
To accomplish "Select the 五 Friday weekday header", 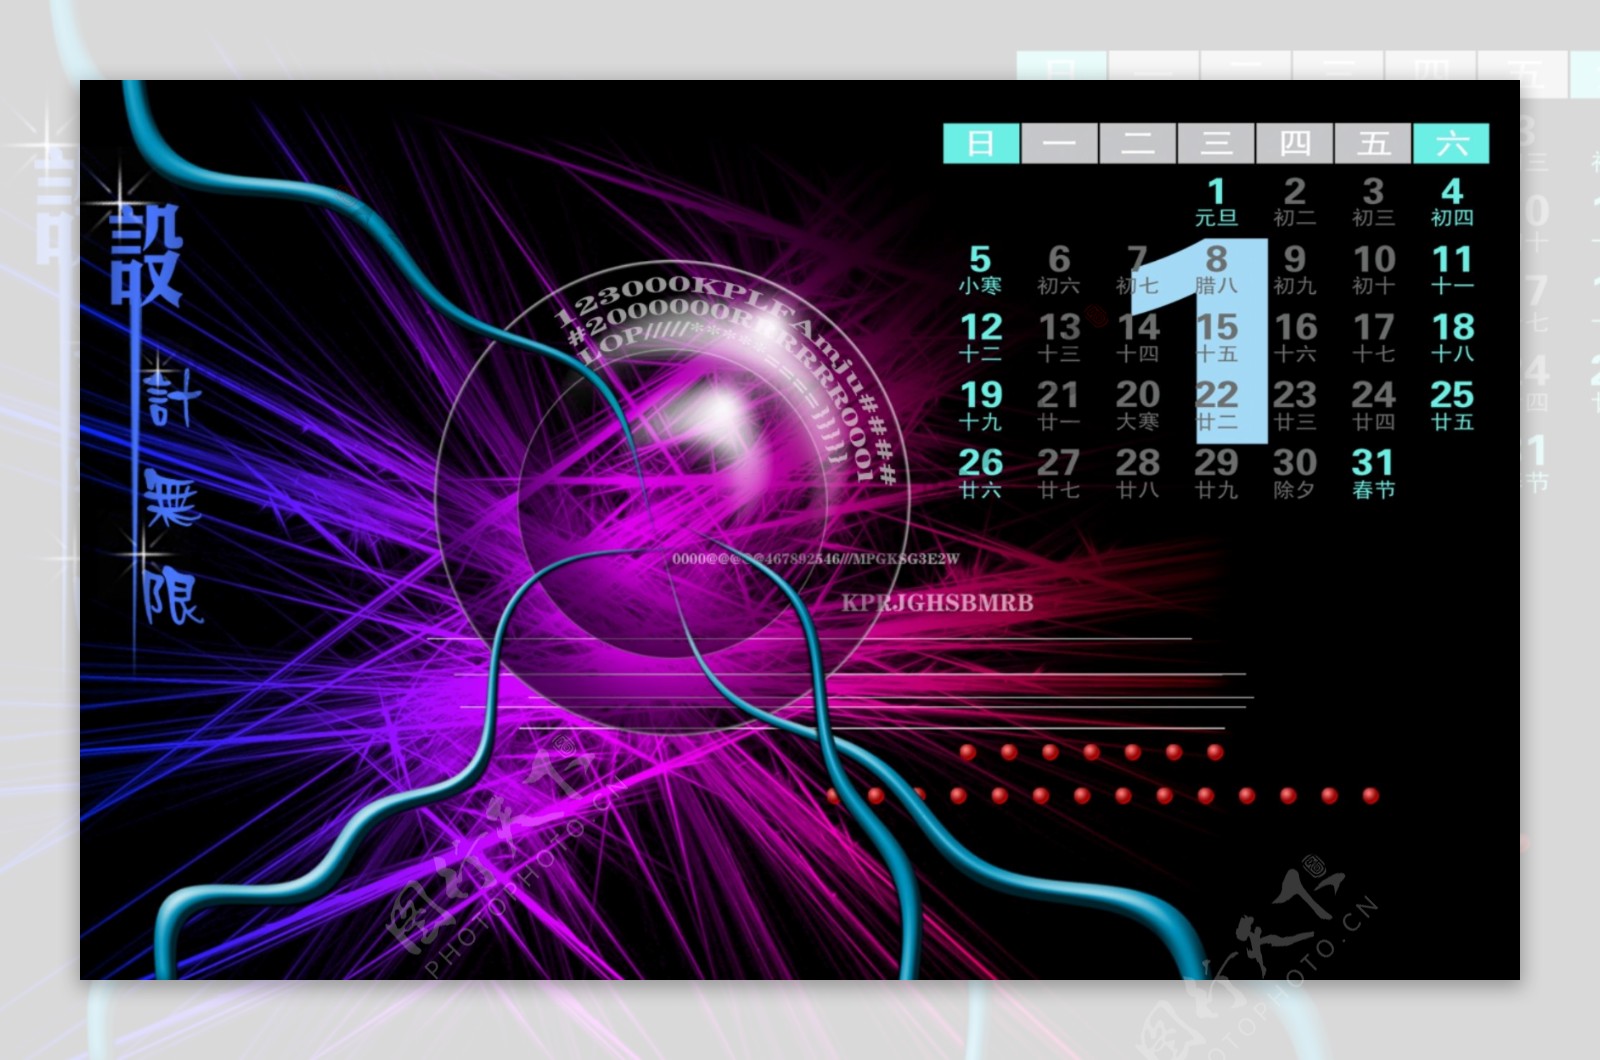I will (x=1373, y=143).
